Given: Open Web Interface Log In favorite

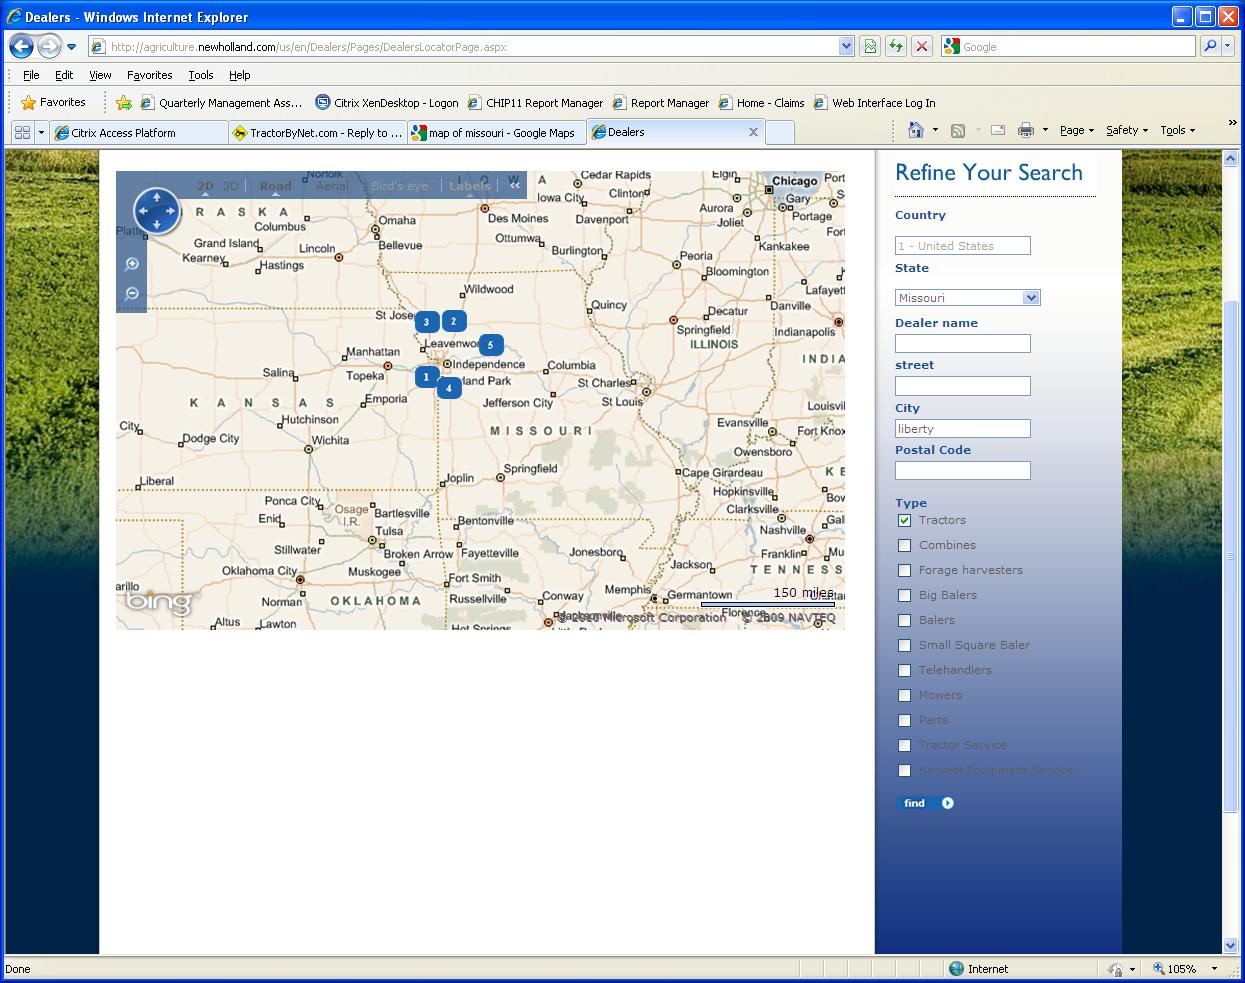Looking at the screenshot, I should [x=875, y=102].
